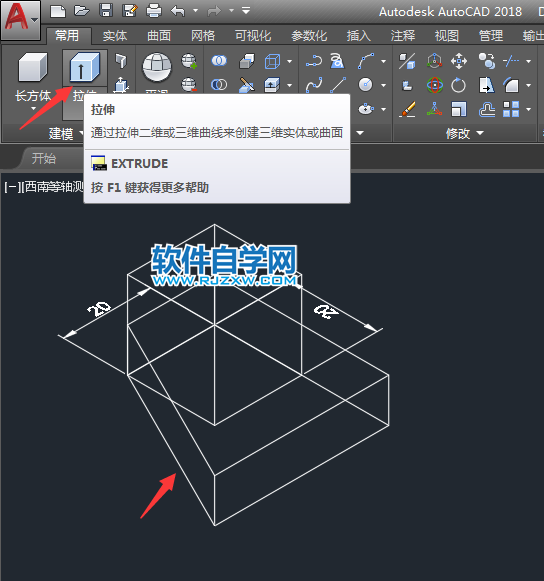This screenshot has width=544, height=581.
Task: Switch to the 曲面 ribbon tab
Action: pyautogui.click(x=159, y=36)
